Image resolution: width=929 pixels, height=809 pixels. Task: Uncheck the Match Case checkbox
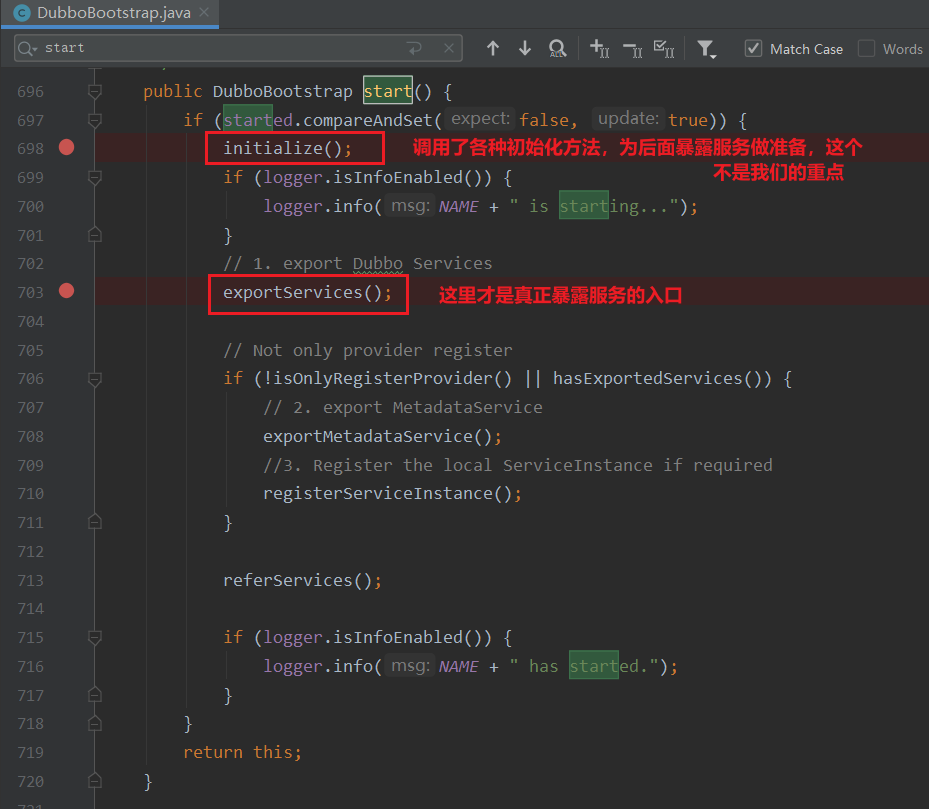coord(753,49)
